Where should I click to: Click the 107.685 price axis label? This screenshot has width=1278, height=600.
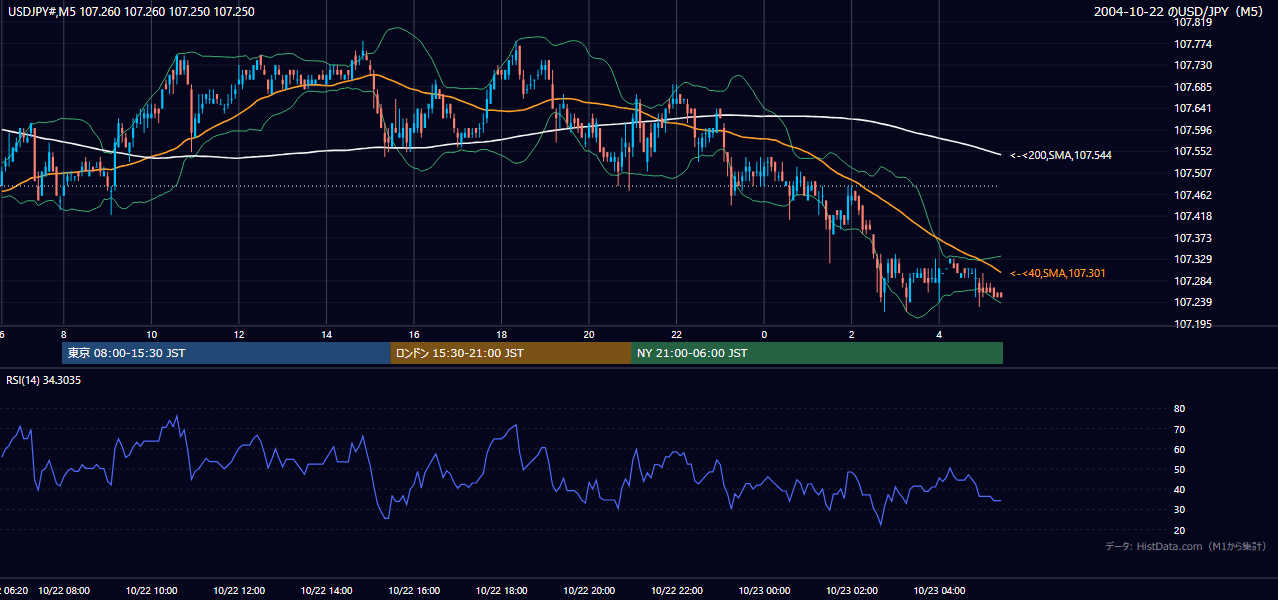[x=1193, y=87]
